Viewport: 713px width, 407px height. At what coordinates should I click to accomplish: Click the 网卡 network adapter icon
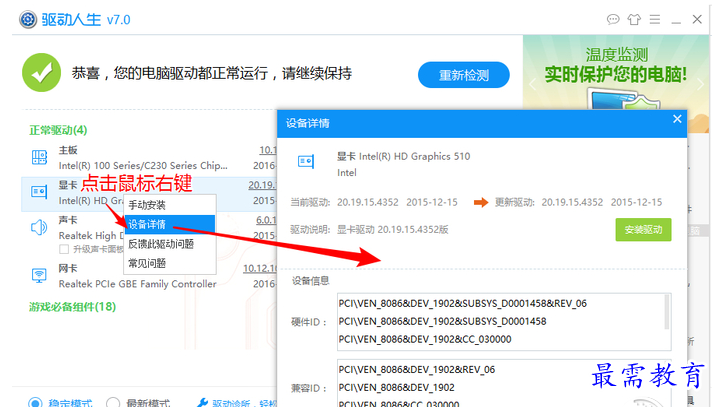tap(39, 275)
